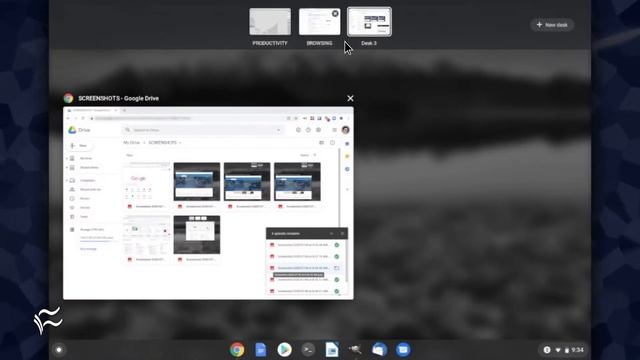Open the SCREENSHOTS - Google Drive window preview
Image resolution: width=640 pixels, height=360 pixels.
click(x=208, y=203)
